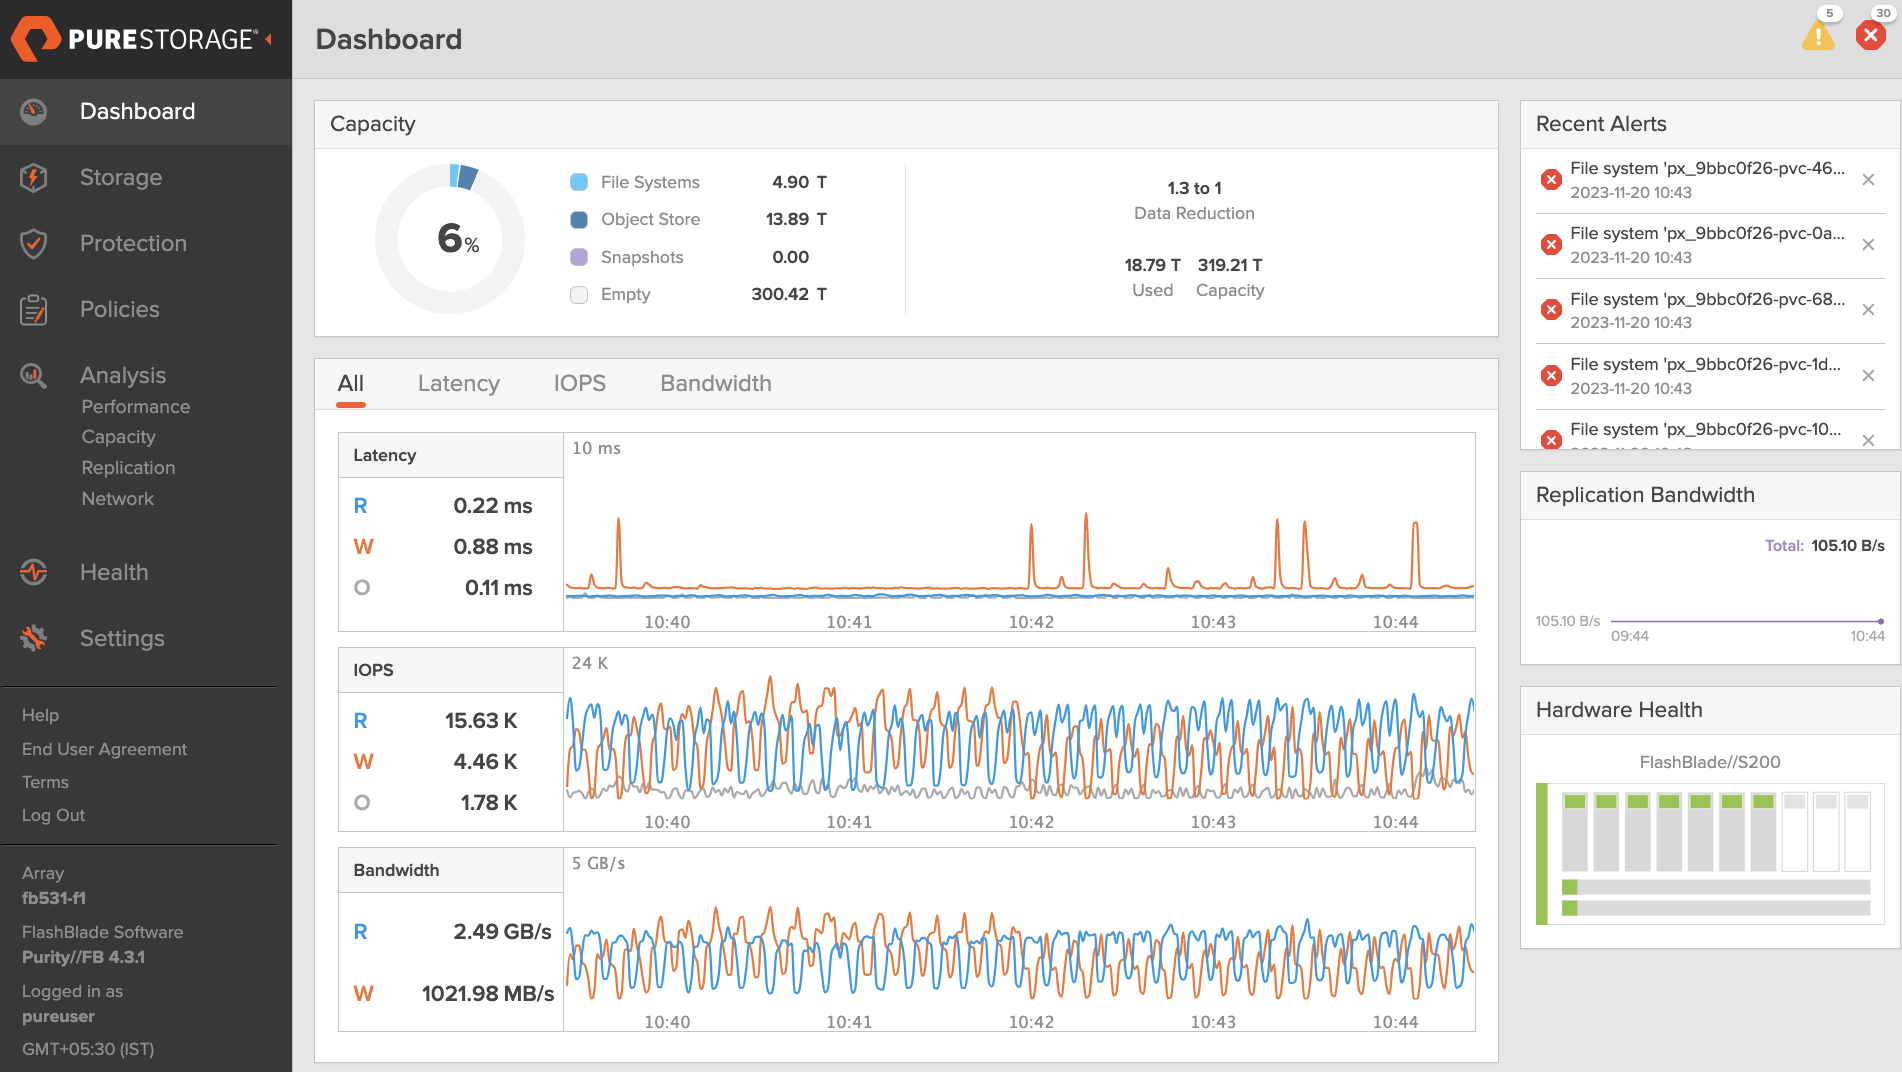Select the Policies clipboard icon
Screen dimensions: 1902x1072
tap(34, 310)
